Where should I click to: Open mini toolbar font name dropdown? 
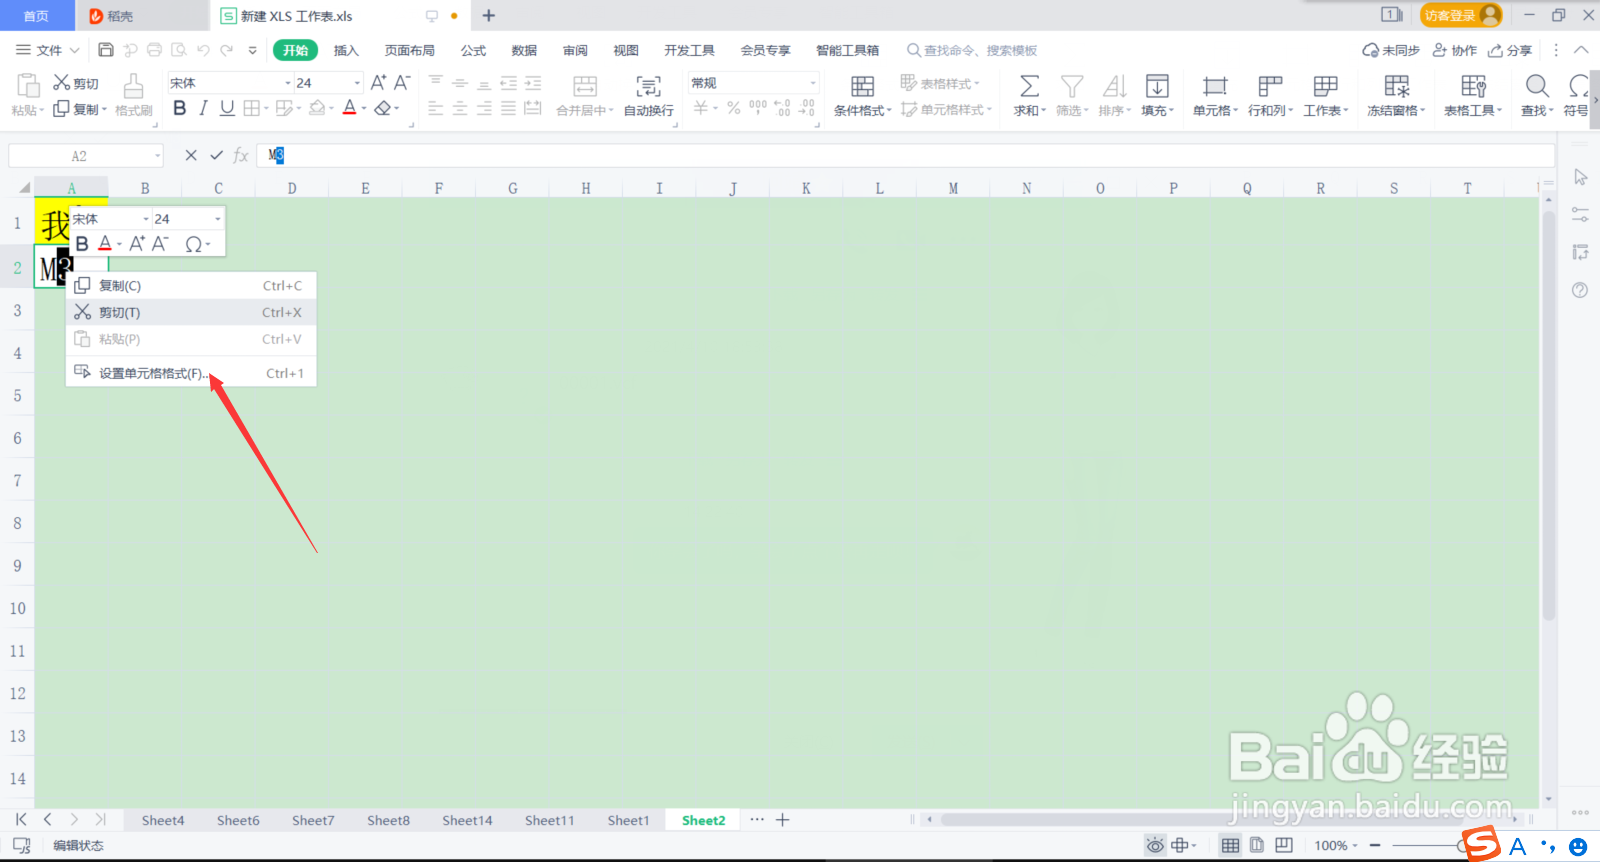point(146,219)
